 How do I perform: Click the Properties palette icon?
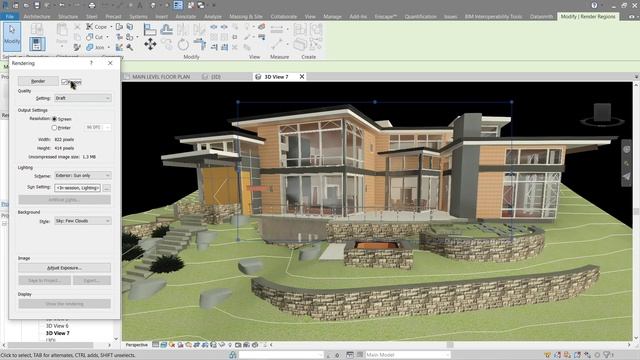coord(37,44)
